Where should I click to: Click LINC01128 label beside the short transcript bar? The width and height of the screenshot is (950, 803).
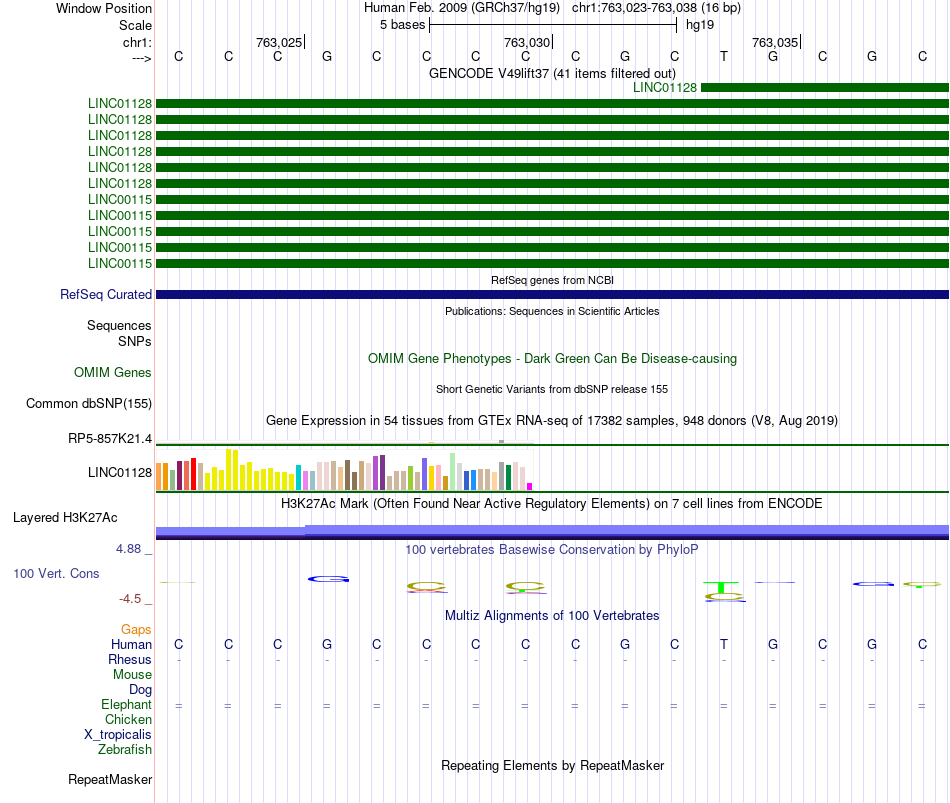pyautogui.click(x=665, y=87)
